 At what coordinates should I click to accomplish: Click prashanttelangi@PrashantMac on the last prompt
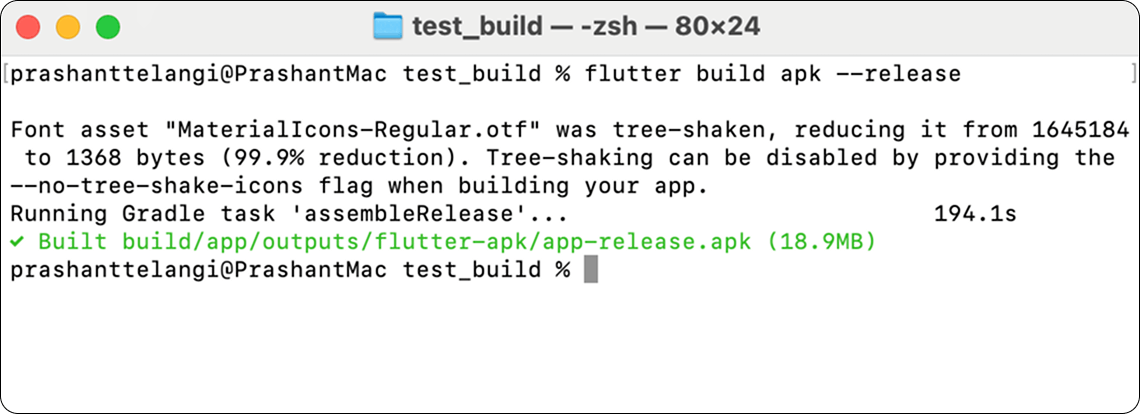200,270
